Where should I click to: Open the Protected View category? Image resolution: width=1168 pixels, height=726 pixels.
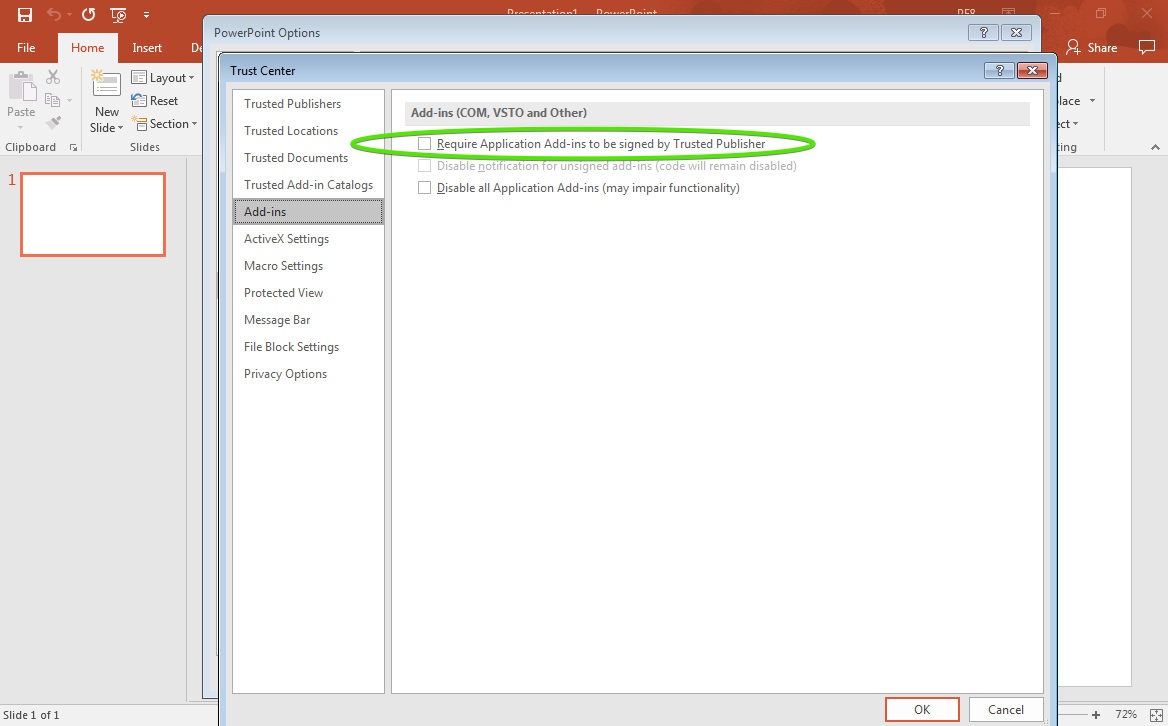pos(283,293)
